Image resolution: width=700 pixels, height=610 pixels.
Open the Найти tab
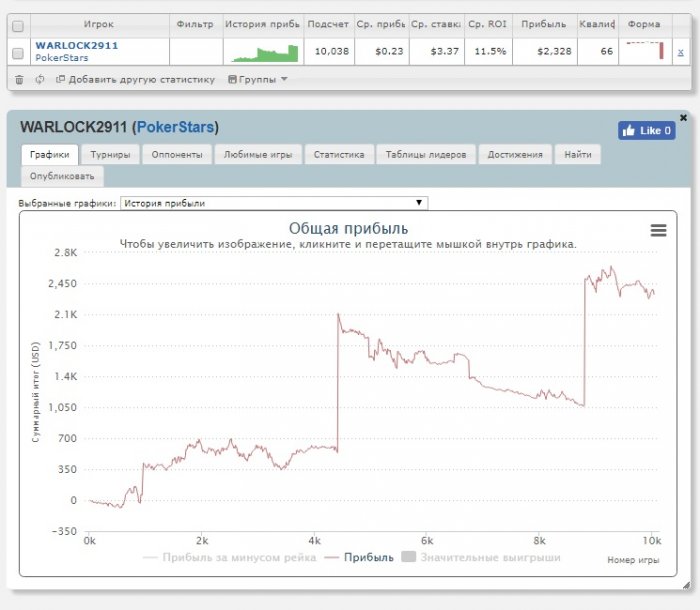coord(578,155)
